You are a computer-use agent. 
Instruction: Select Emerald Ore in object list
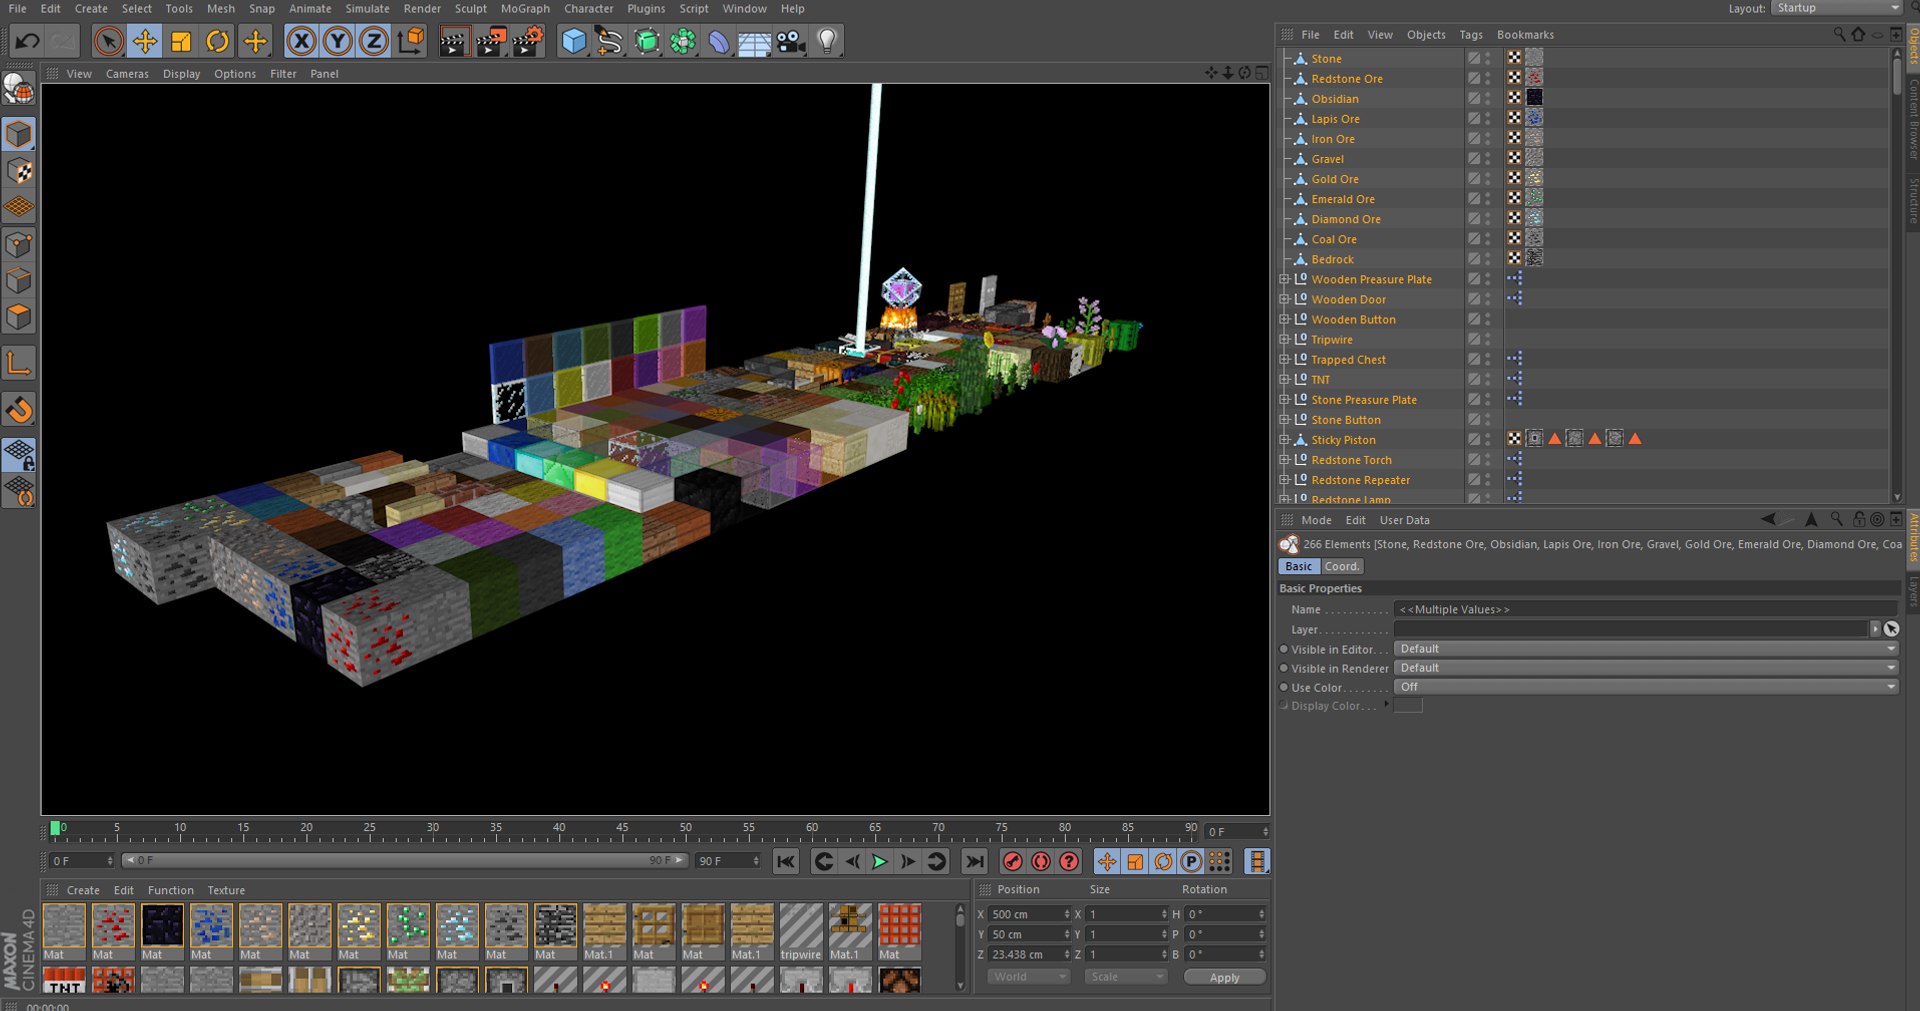(x=1343, y=199)
